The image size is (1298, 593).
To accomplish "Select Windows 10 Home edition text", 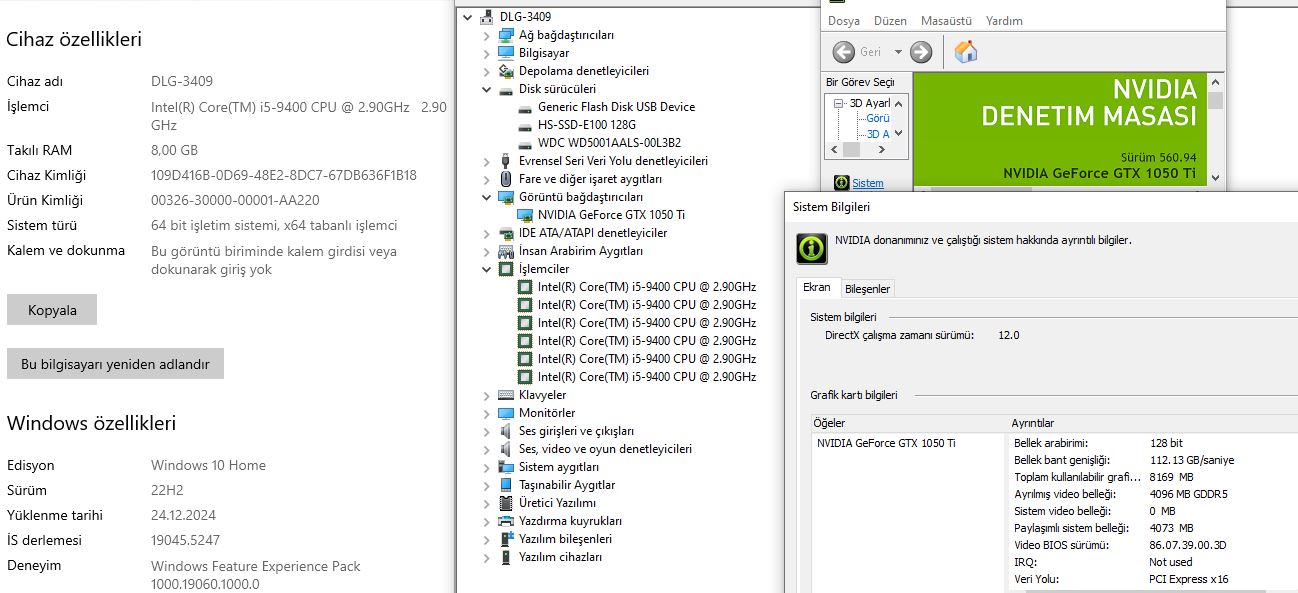I will [208, 465].
